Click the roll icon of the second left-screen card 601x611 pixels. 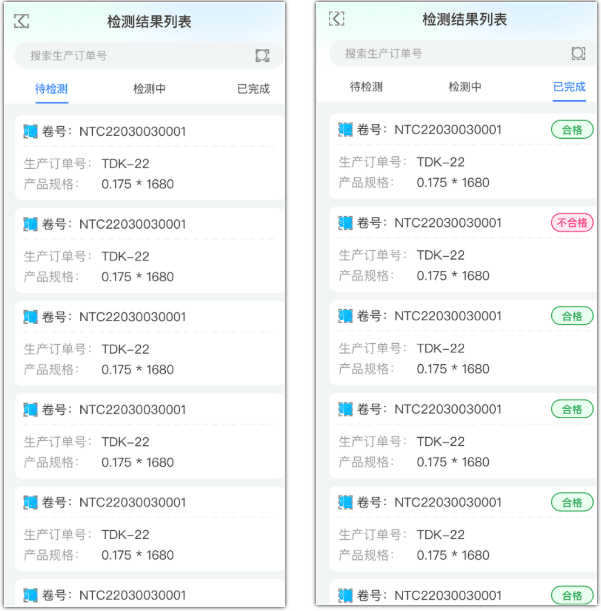(x=30, y=225)
